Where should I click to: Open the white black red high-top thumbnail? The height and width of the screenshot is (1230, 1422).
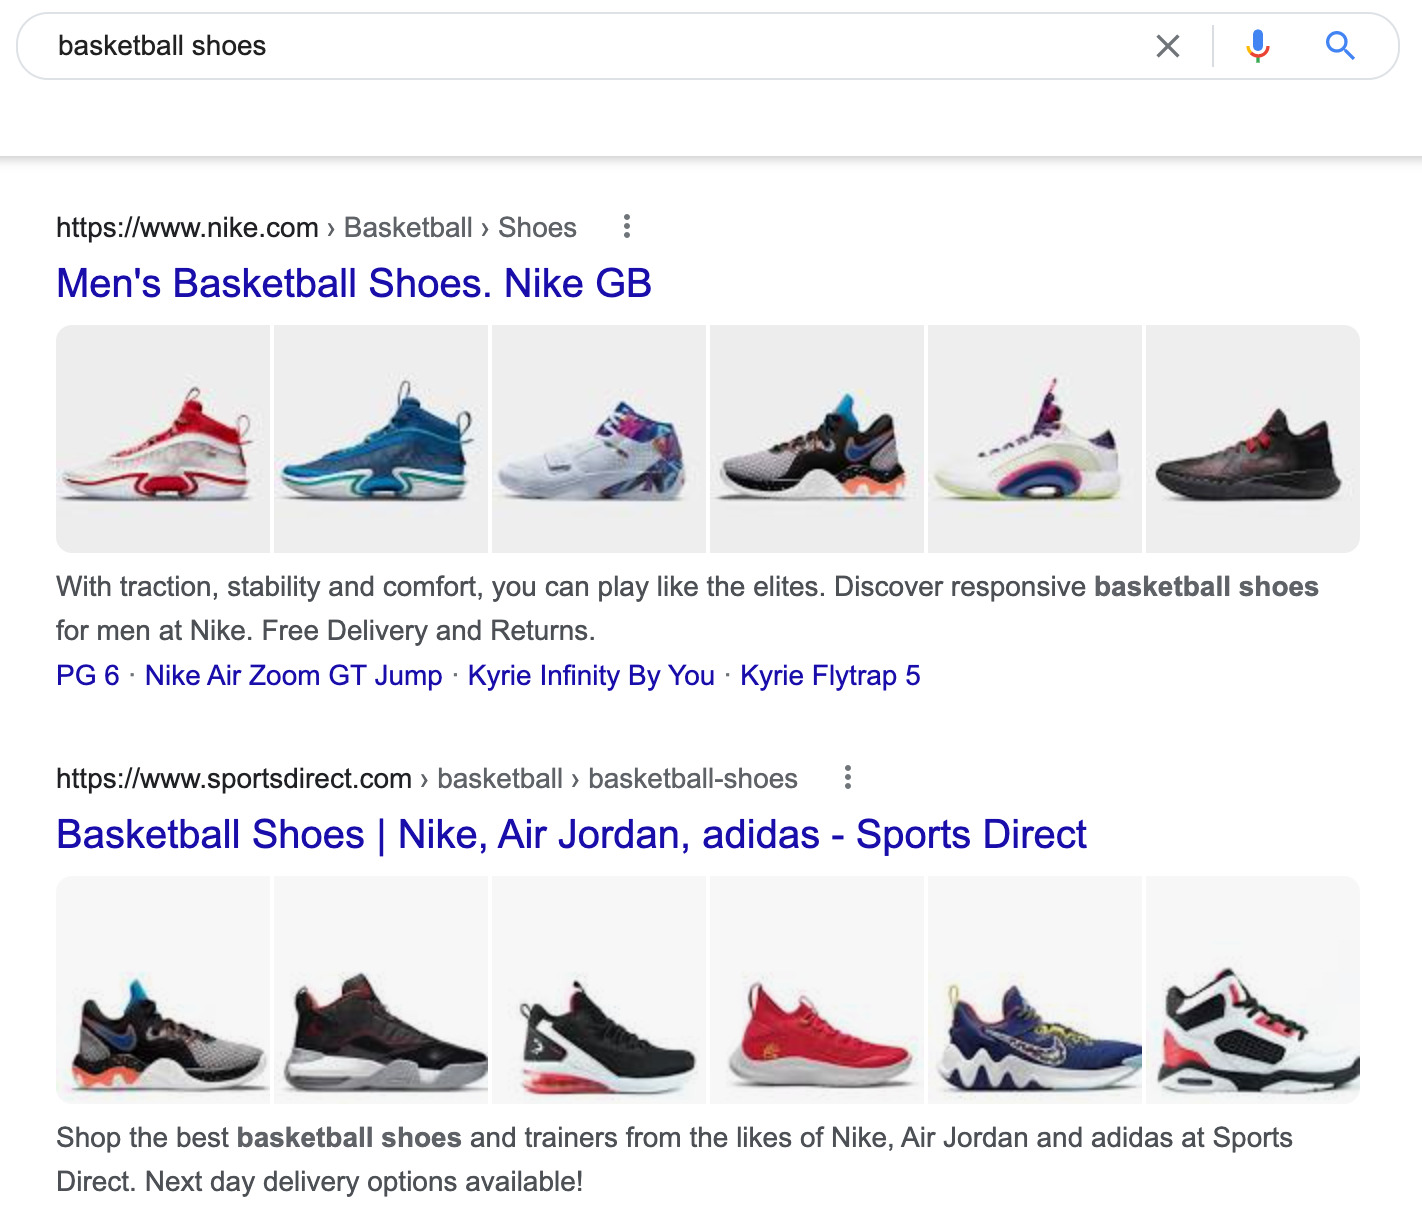coord(1253,990)
